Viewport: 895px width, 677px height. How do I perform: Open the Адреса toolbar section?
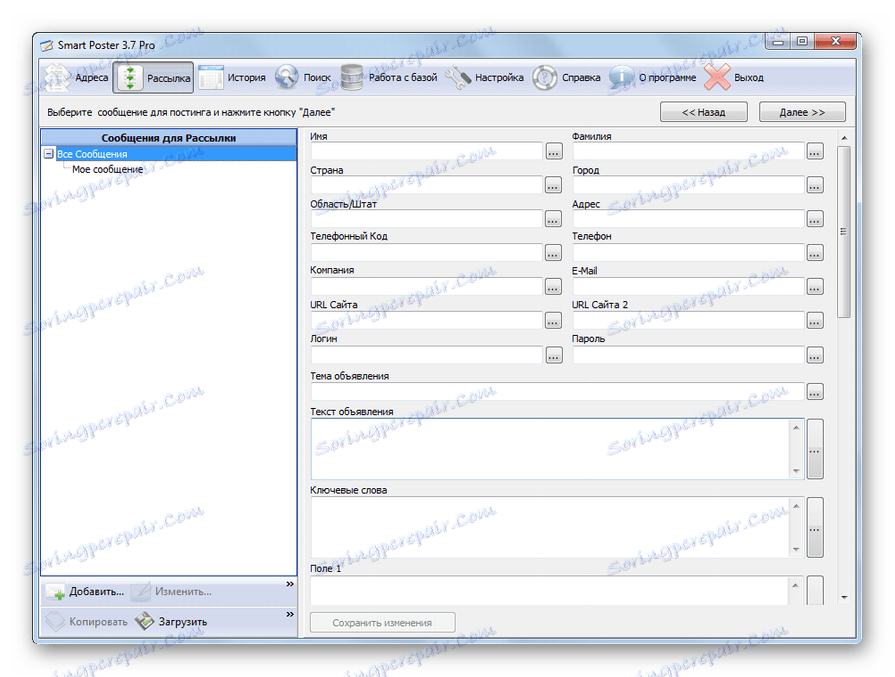click(76, 77)
